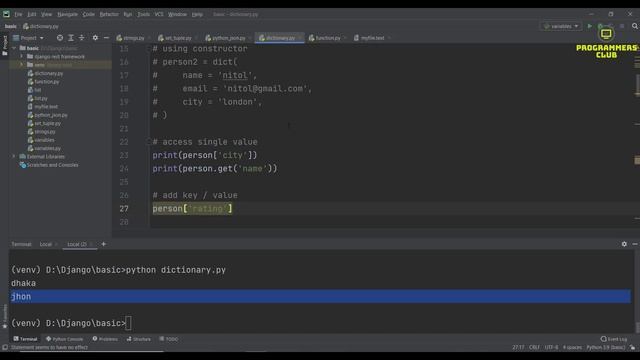Screen dimensions: 640x360
Task: Open the Navigate menu
Action: click(x=67, y=14)
